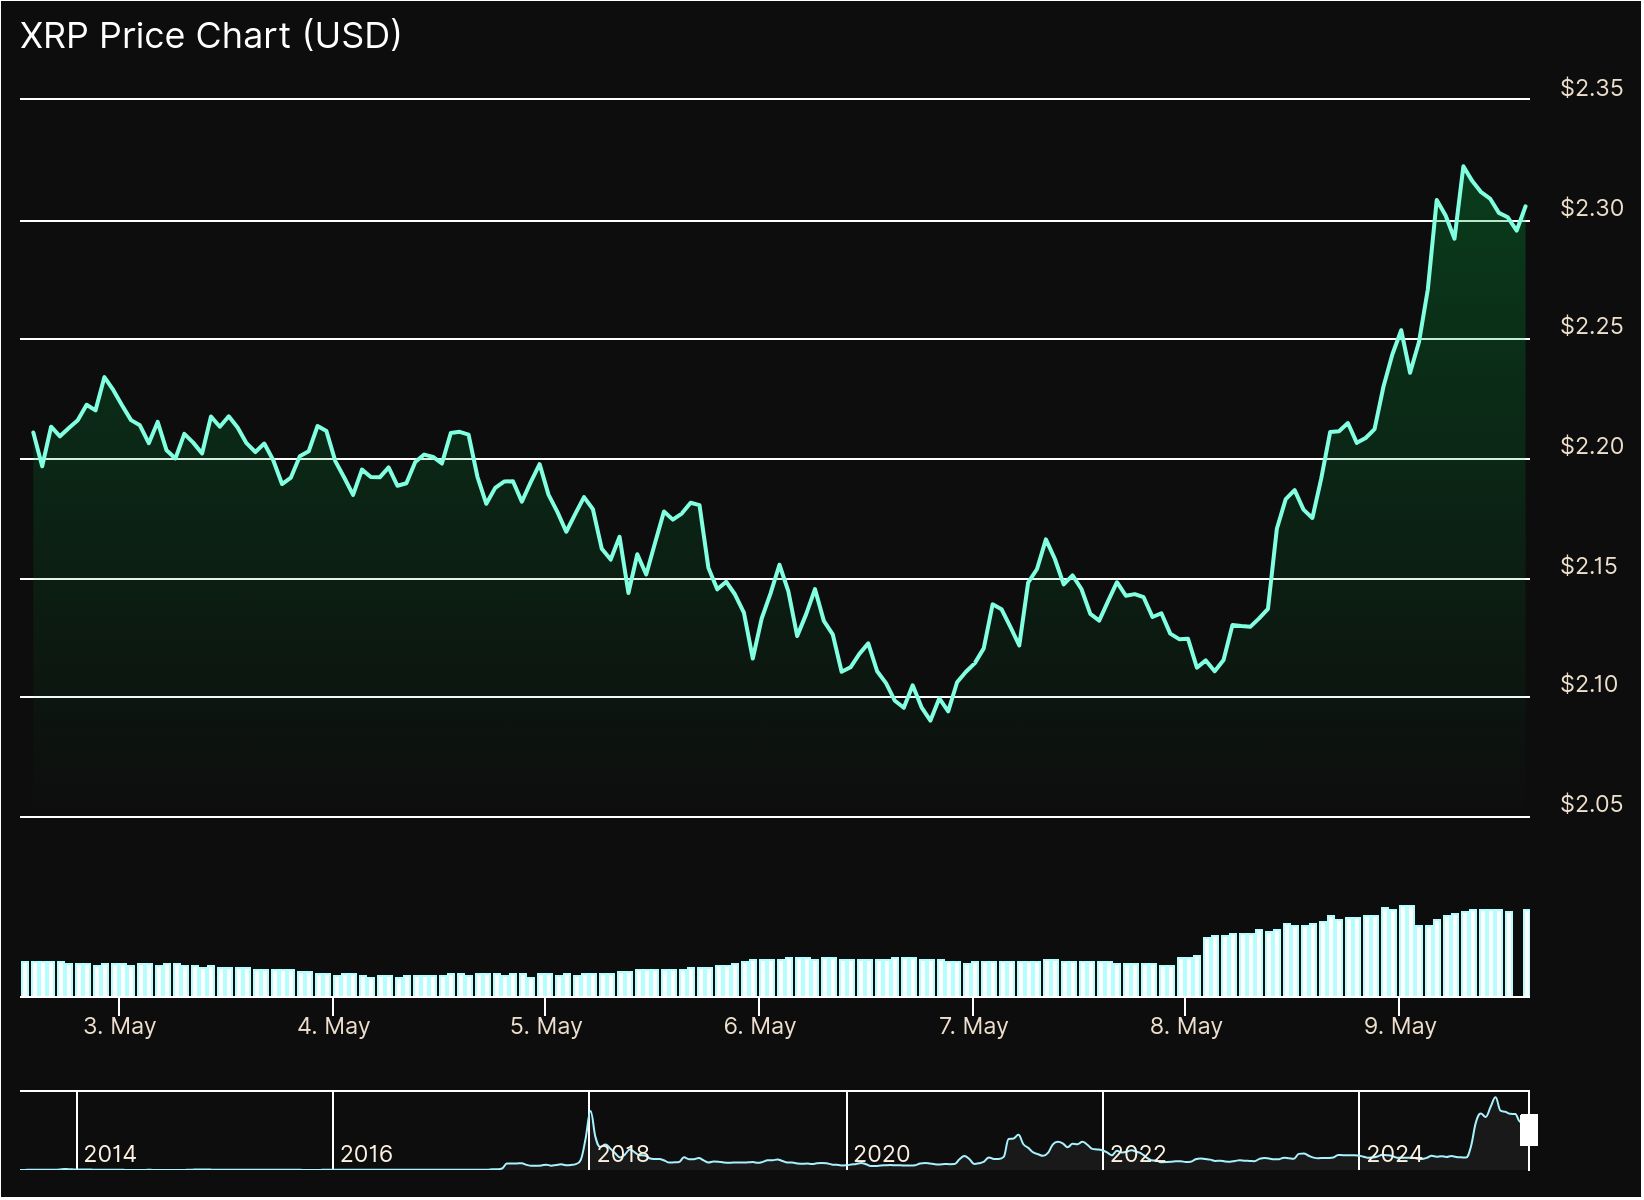
Task: Click the highest price peak on 9 May
Action: (x=1464, y=167)
